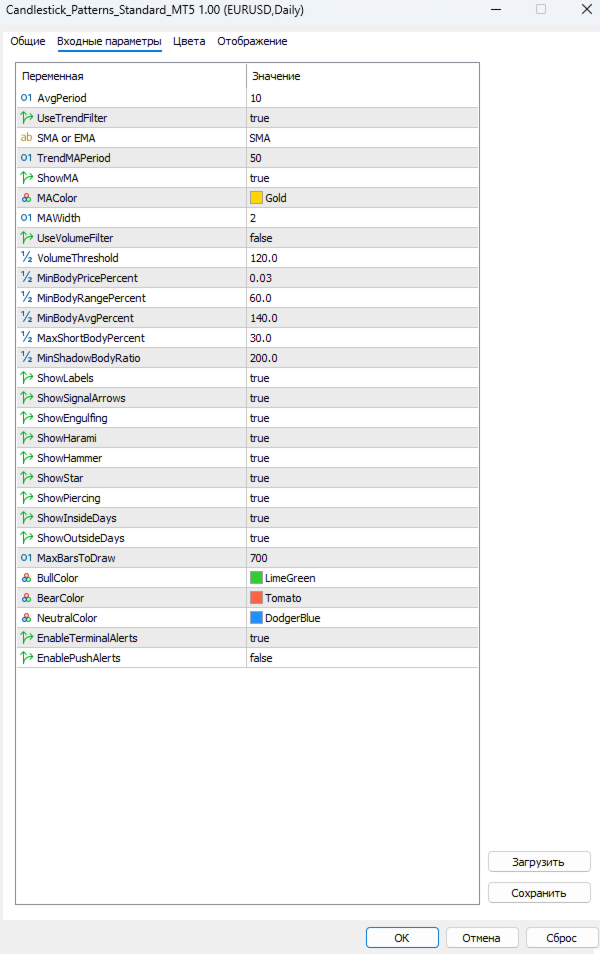
Task: Open the MAColor Gold color dropdown
Action: (362, 198)
